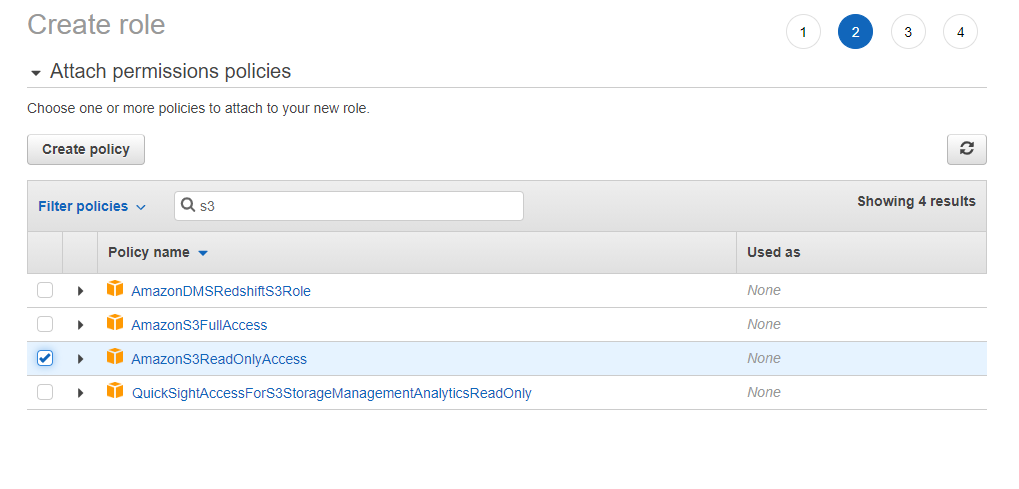
Task: Click the Showing 4 results text
Action: (x=916, y=201)
